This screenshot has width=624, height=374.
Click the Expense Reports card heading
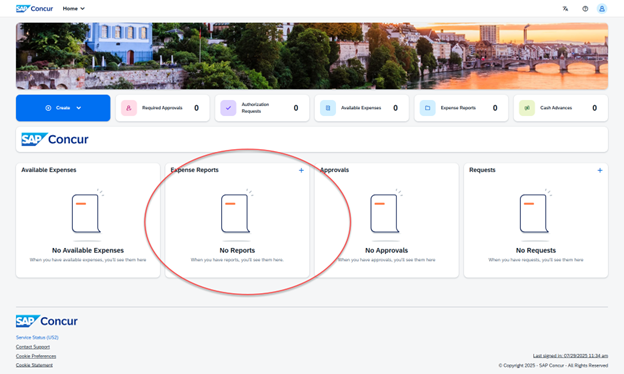(195, 170)
